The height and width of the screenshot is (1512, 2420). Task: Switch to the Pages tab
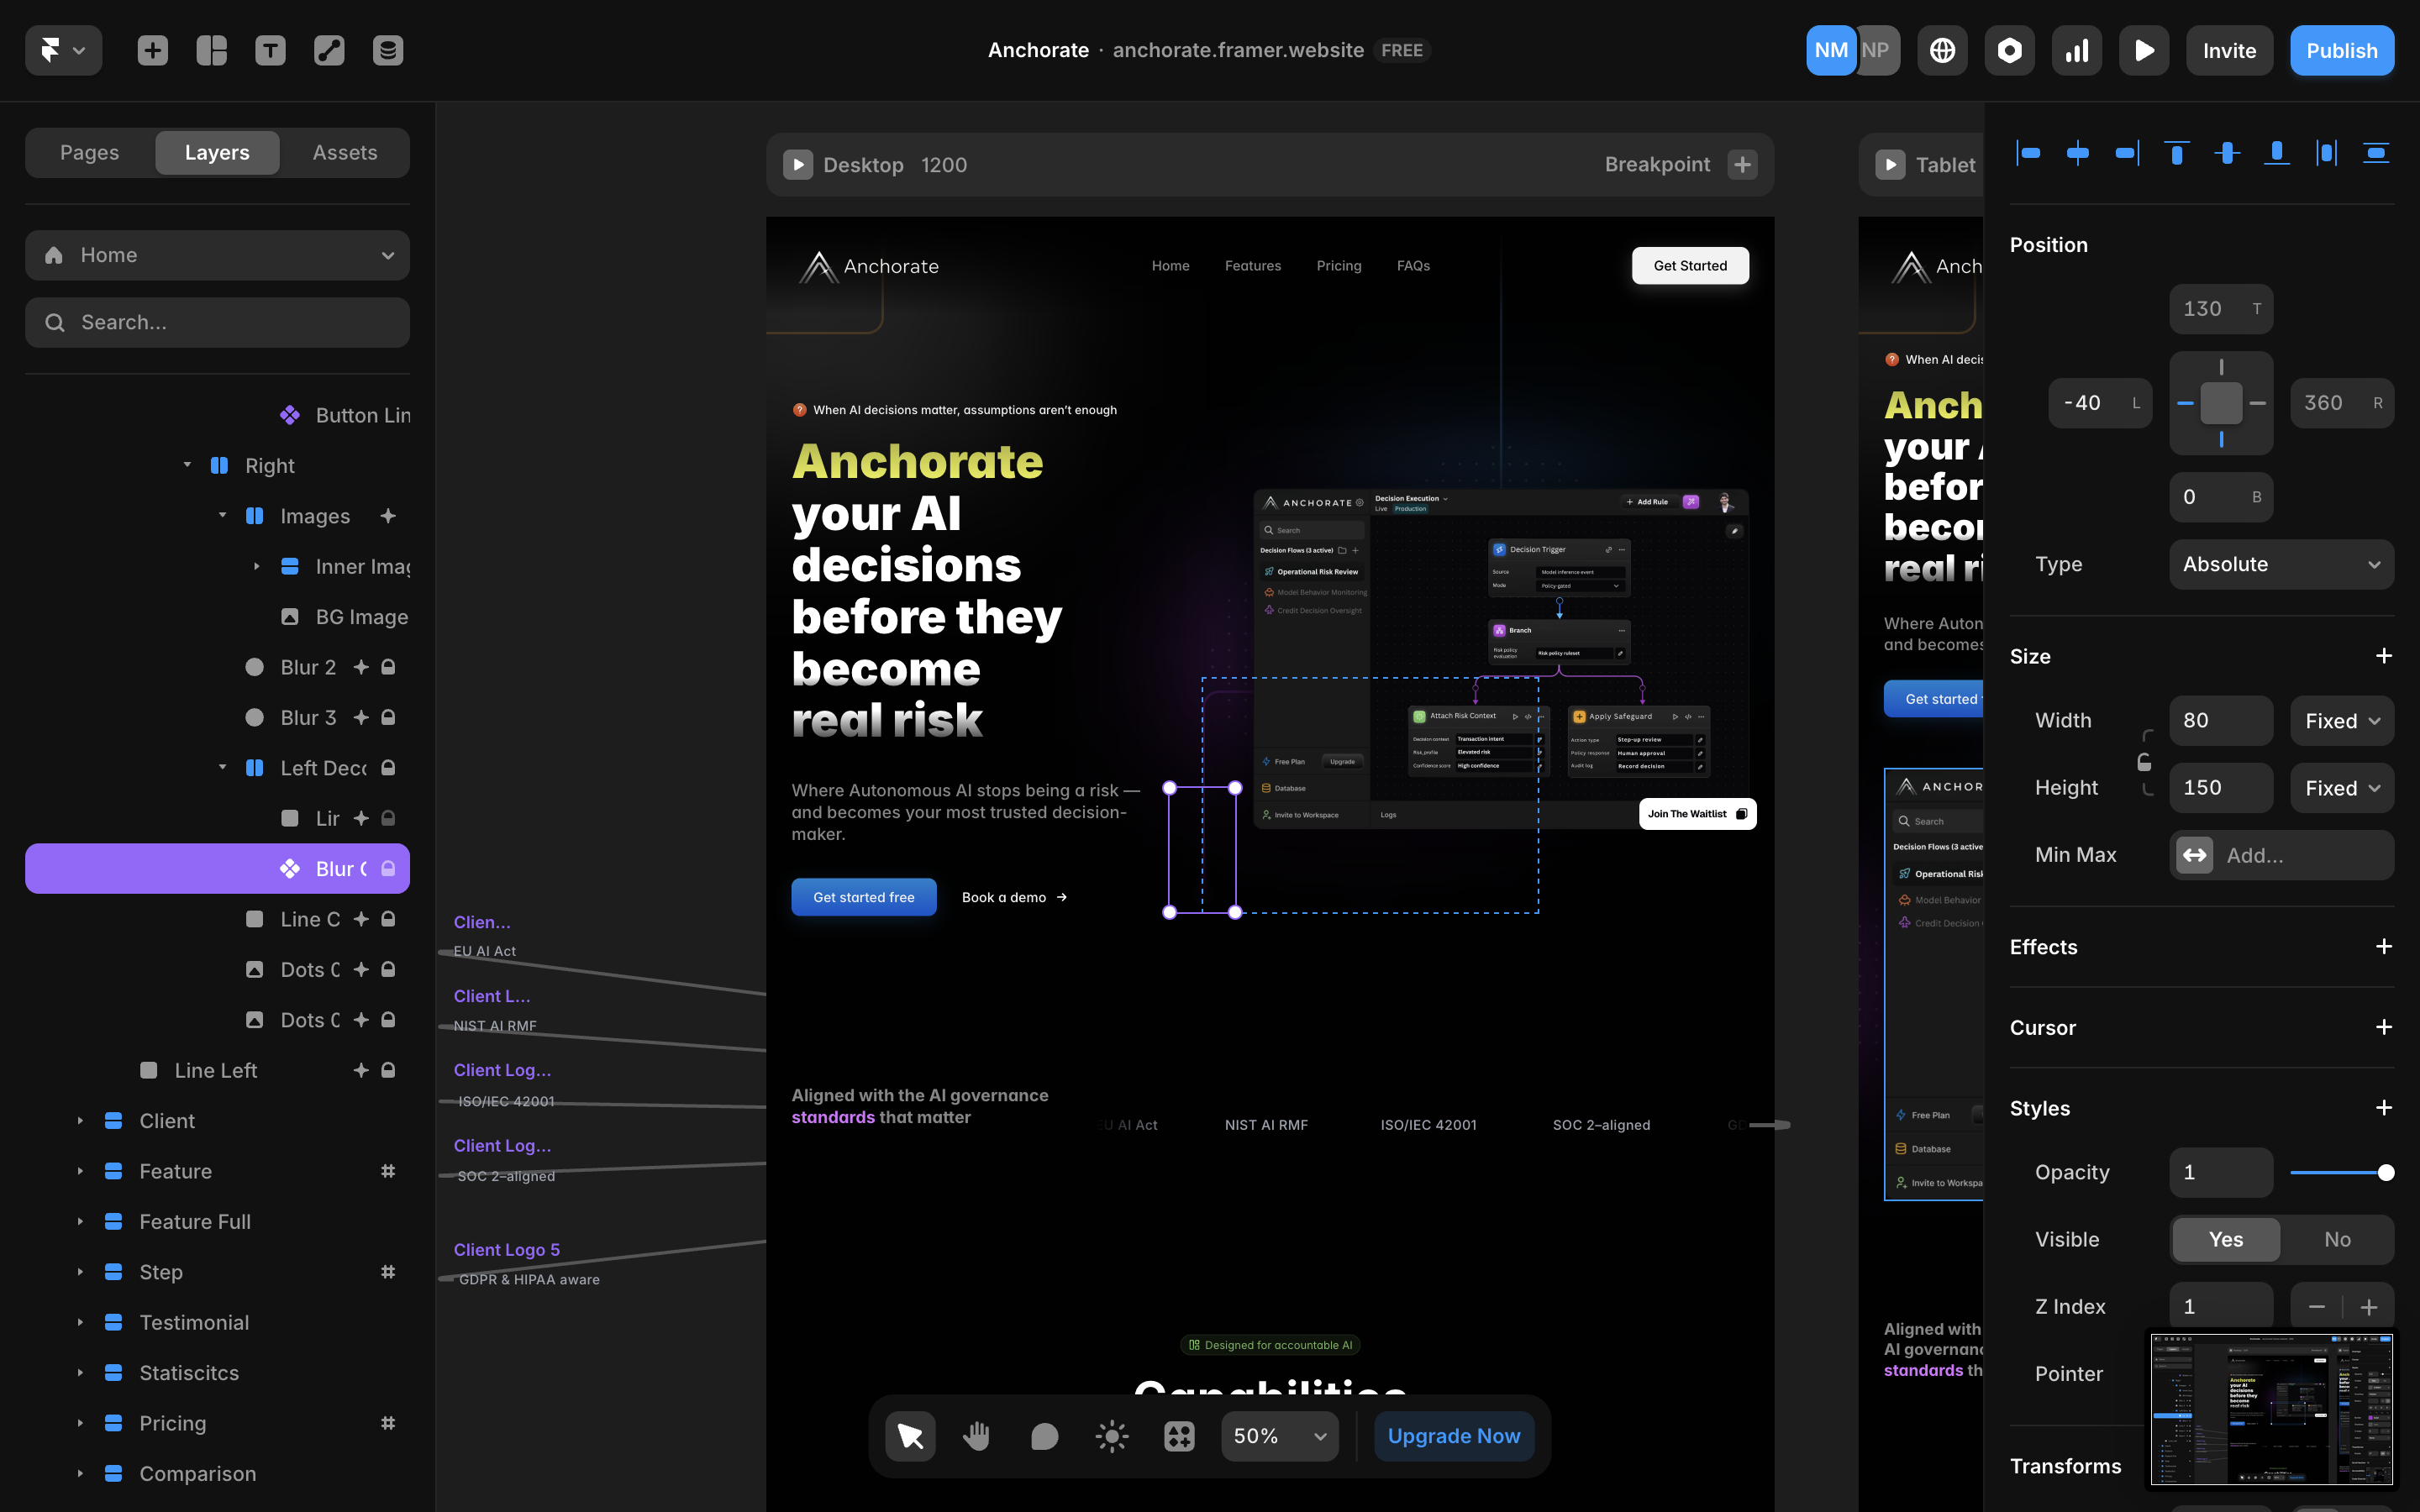click(89, 152)
